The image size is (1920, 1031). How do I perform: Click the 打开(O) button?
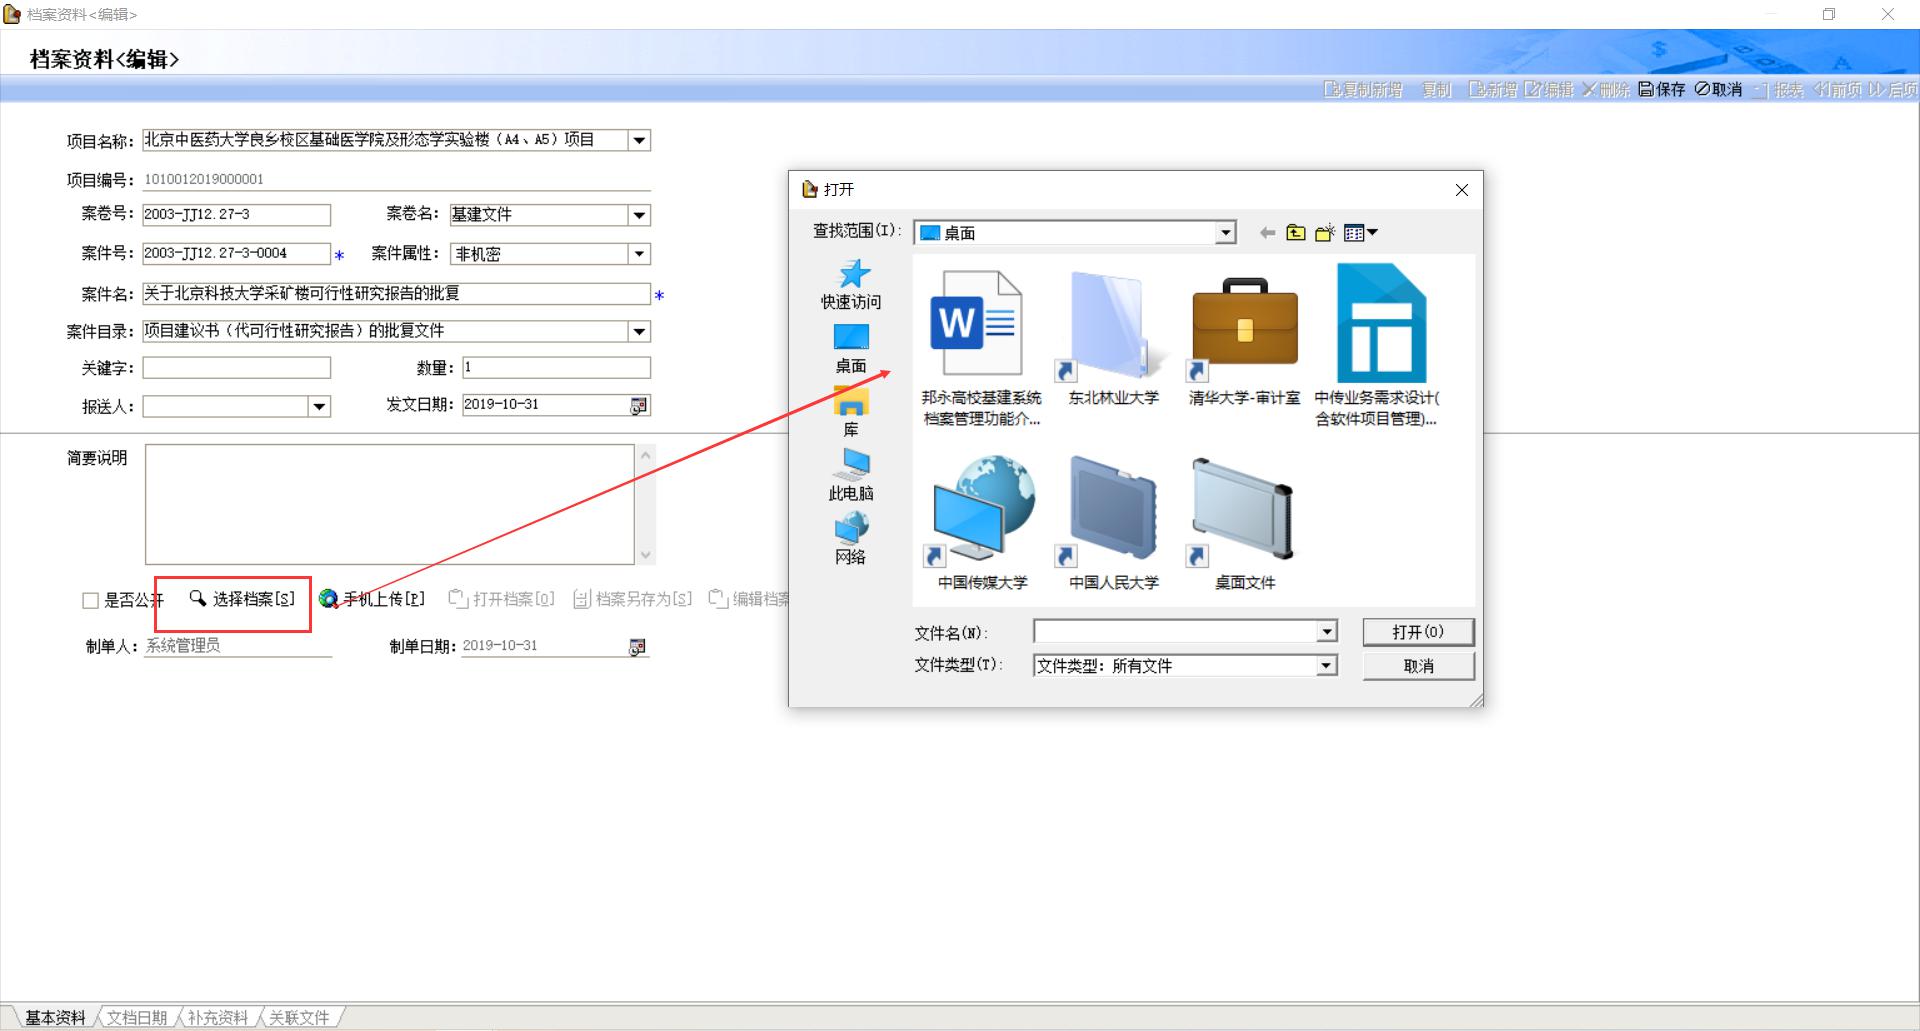[x=1417, y=632]
